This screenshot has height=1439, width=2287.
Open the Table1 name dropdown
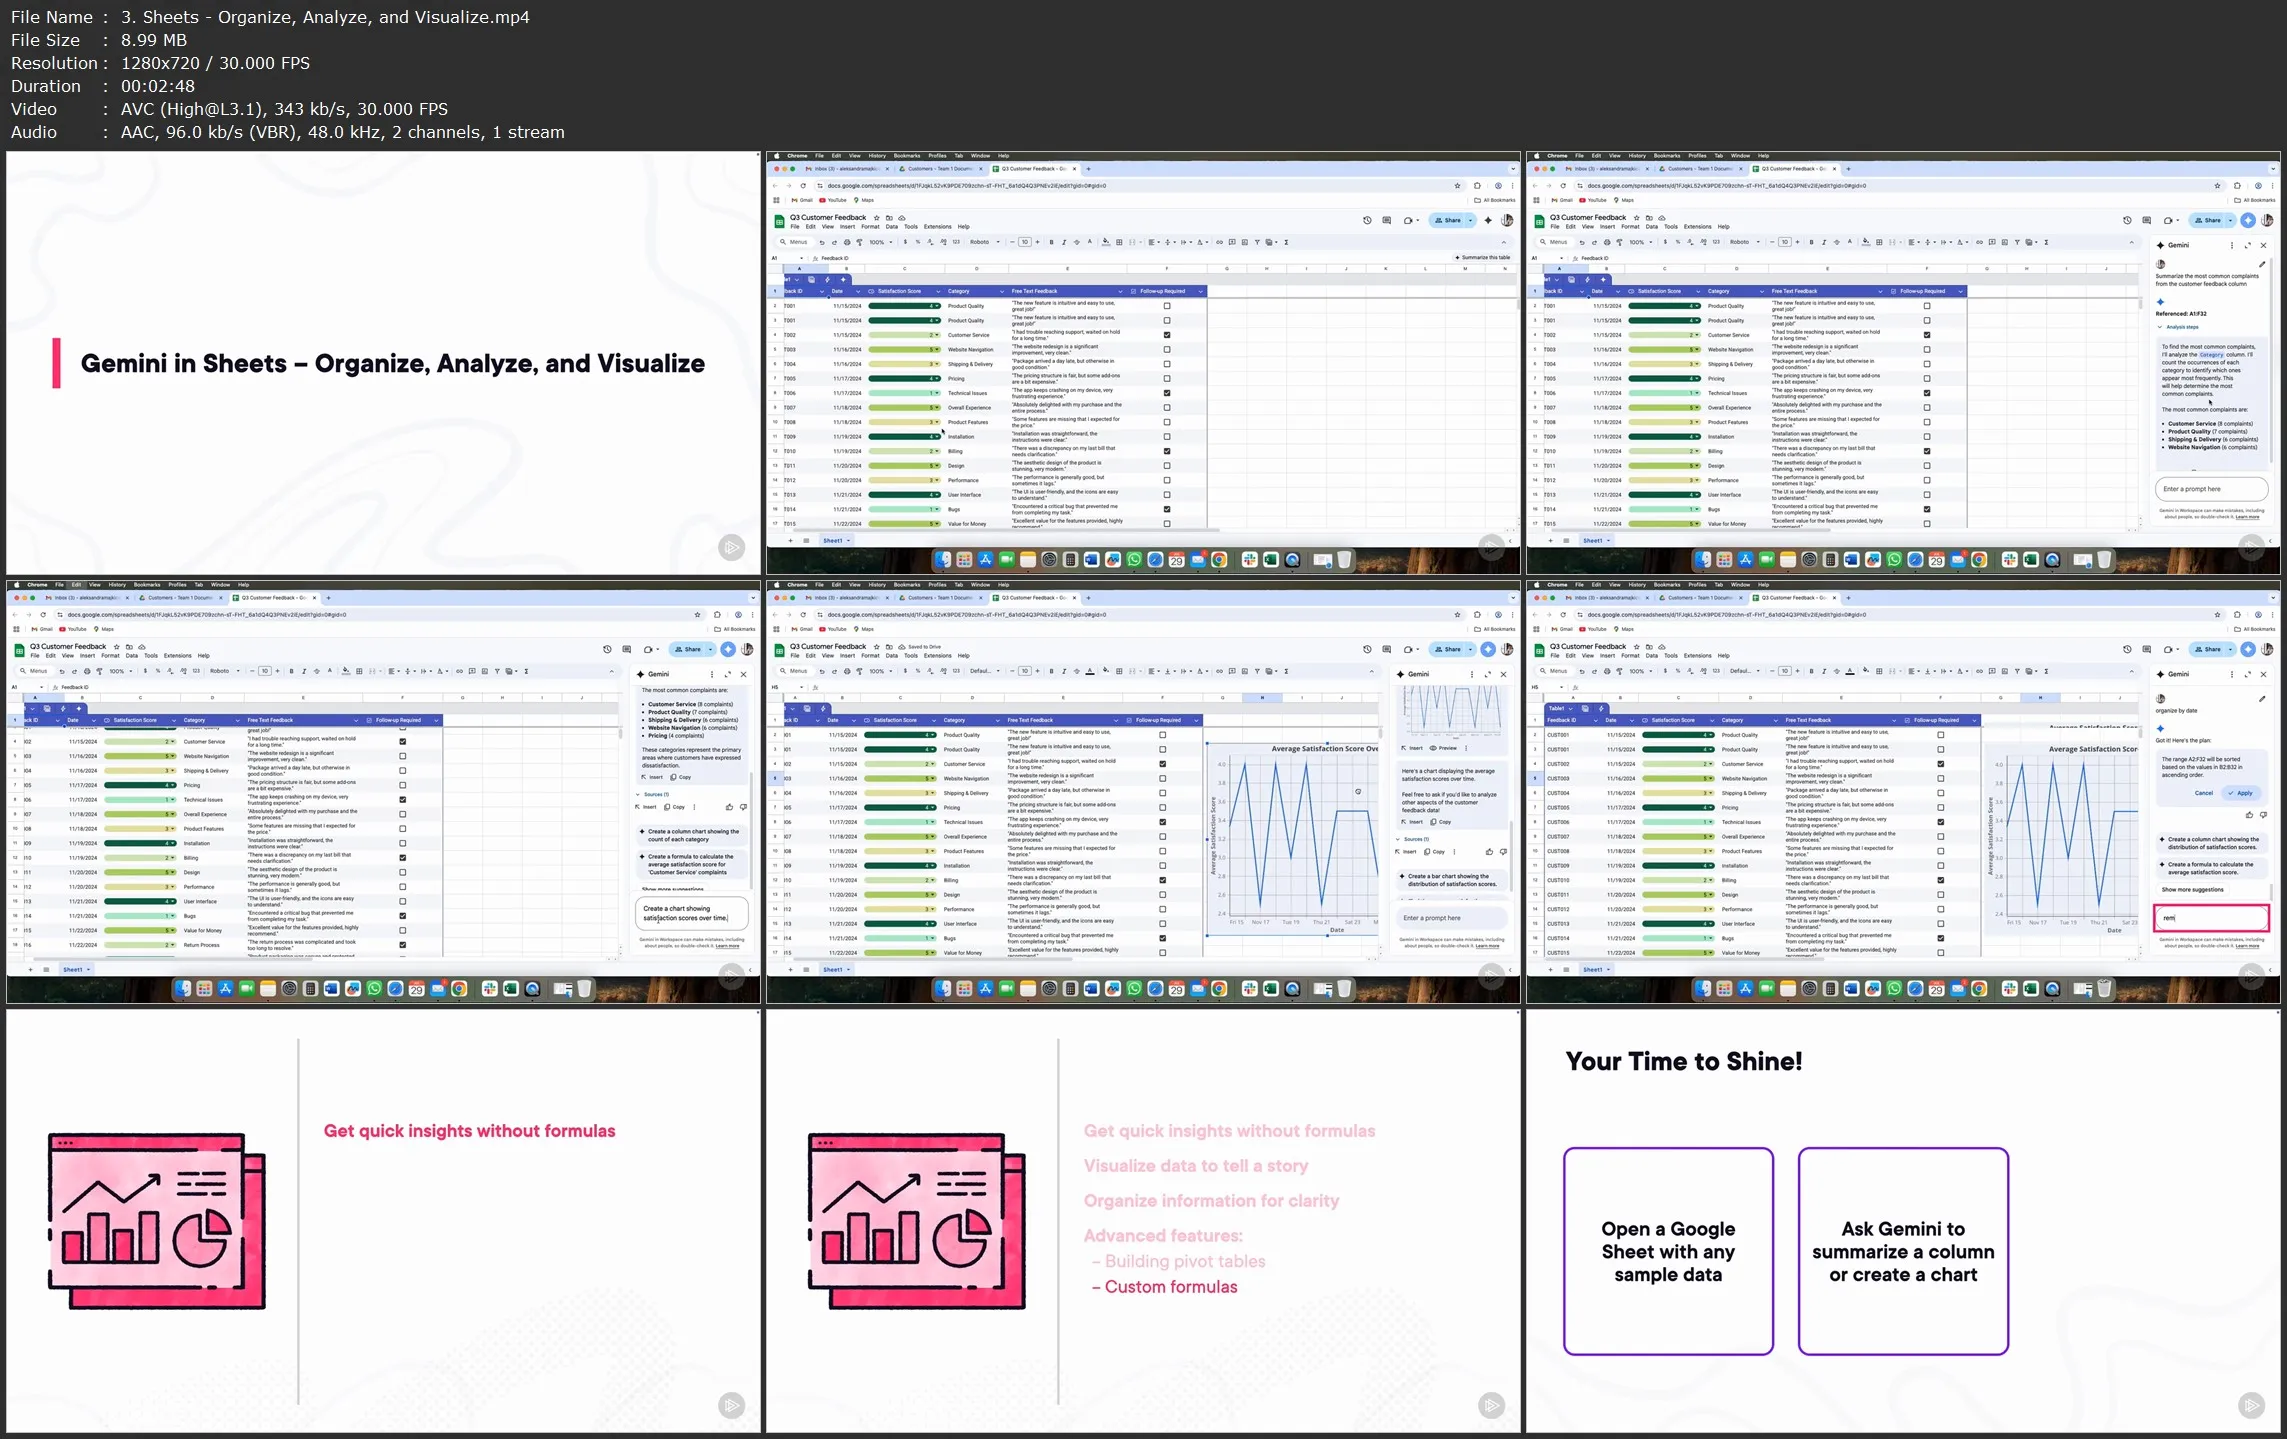(x=1570, y=708)
